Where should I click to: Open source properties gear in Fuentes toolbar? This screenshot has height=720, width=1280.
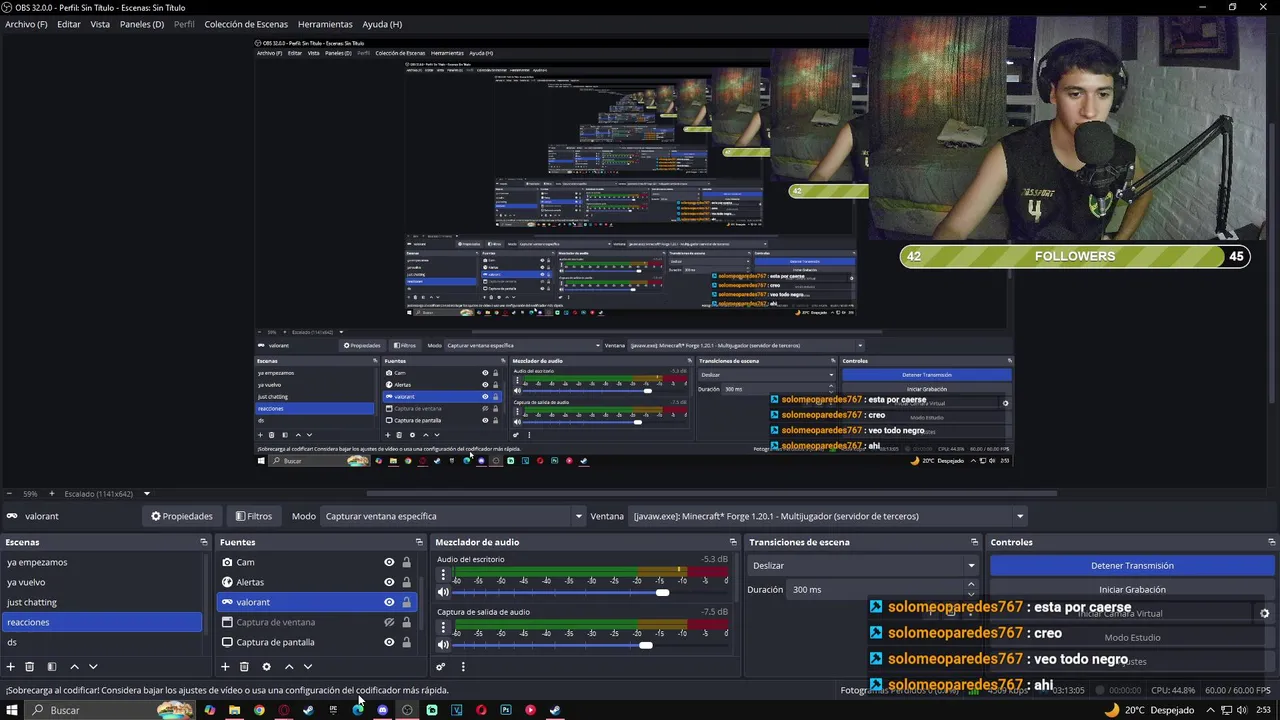coord(266,667)
